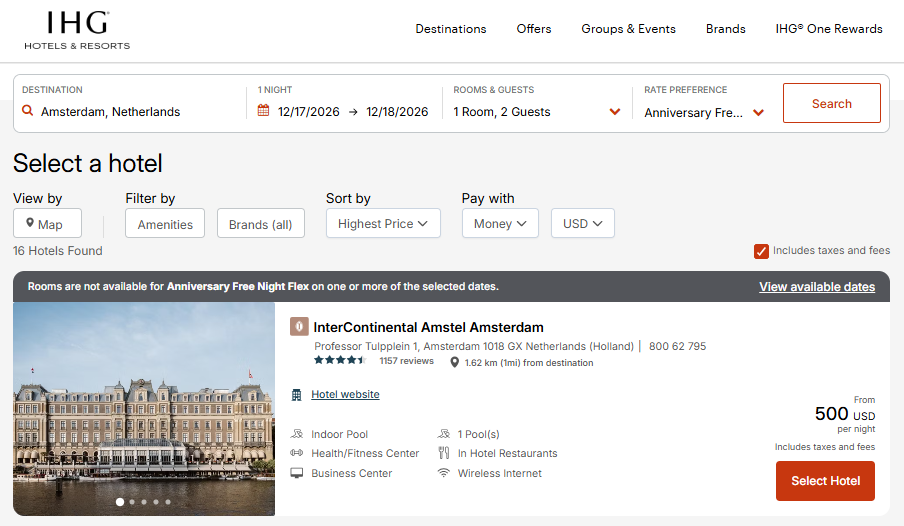Image resolution: width=904 pixels, height=526 pixels.
Task: Click the Indoor Pool amenity icon
Action: click(x=297, y=434)
